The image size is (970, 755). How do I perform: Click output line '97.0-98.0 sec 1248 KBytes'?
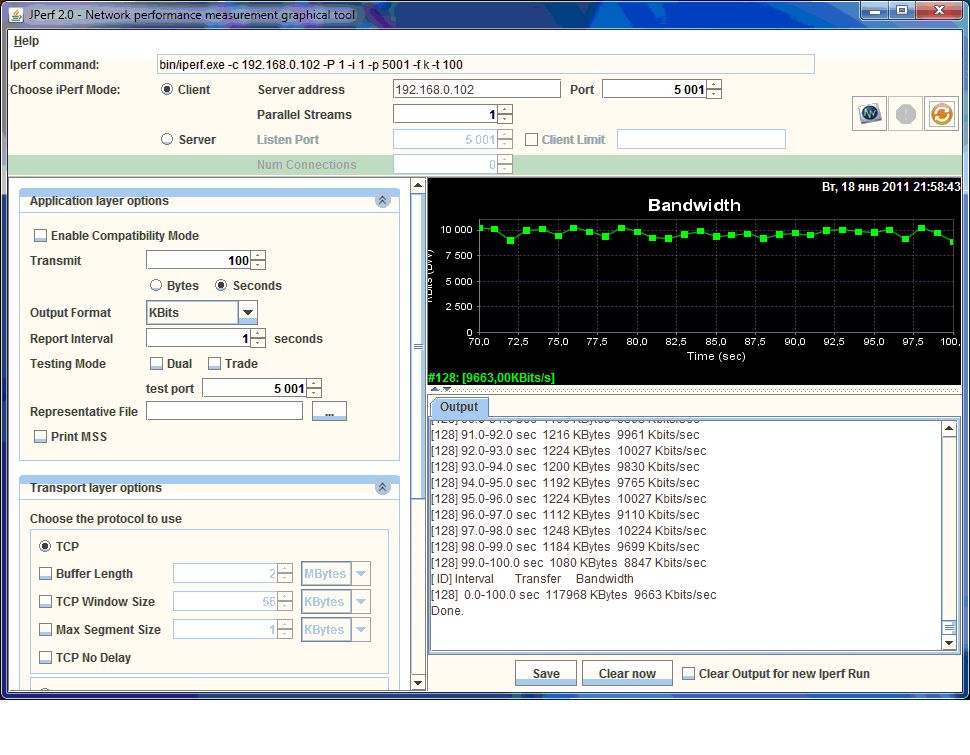tap(569, 530)
